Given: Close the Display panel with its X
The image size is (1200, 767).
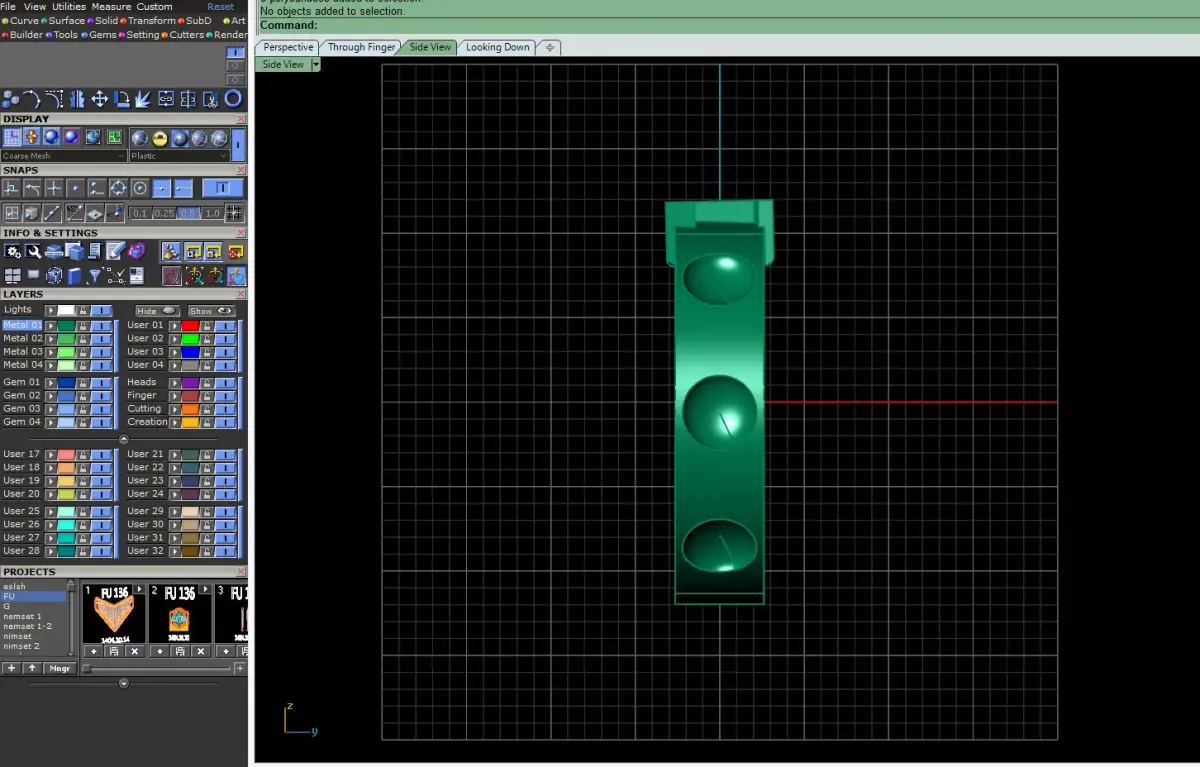Looking at the screenshot, I should click(x=240, y=119).
